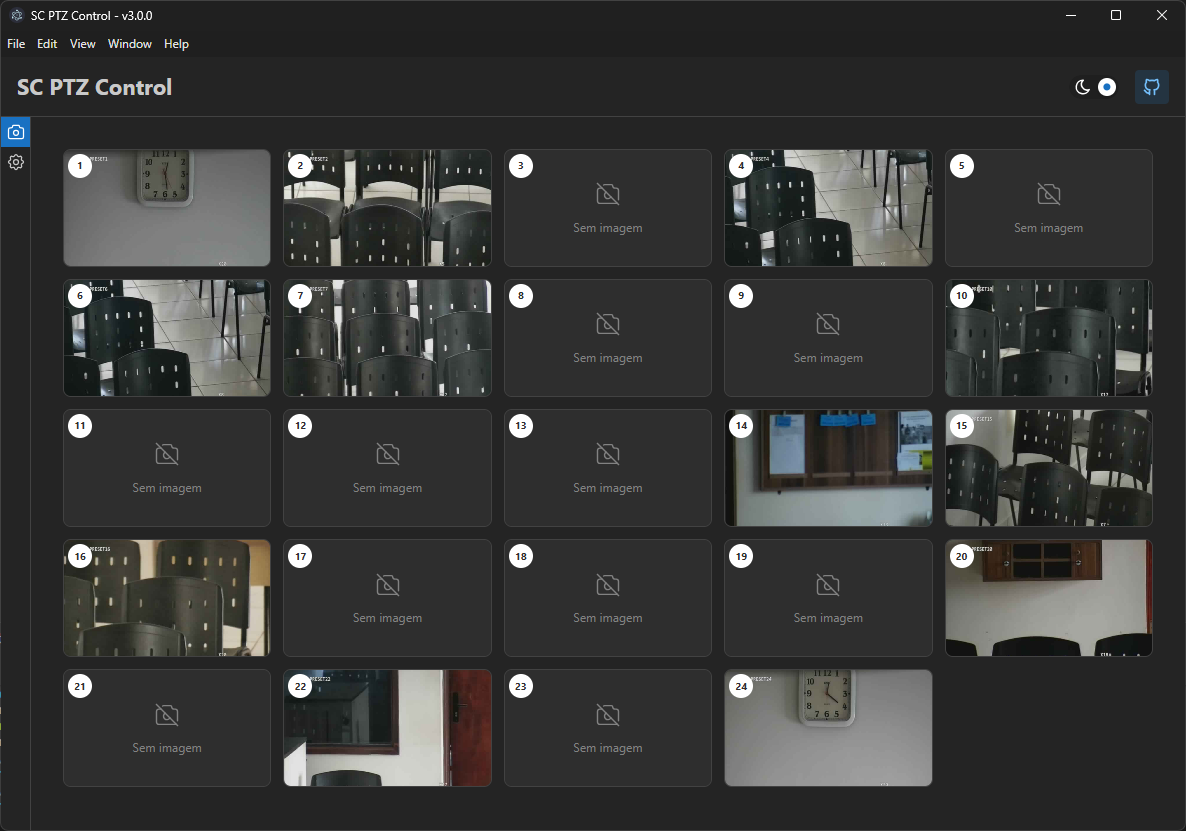Open the View menu

[82, 44]
